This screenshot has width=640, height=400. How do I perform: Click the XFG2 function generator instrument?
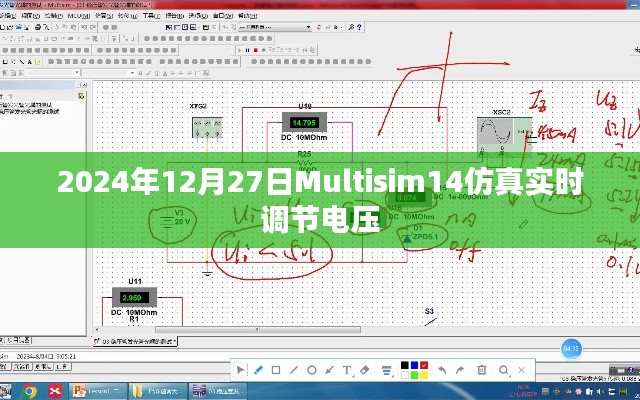coord(207,127)
